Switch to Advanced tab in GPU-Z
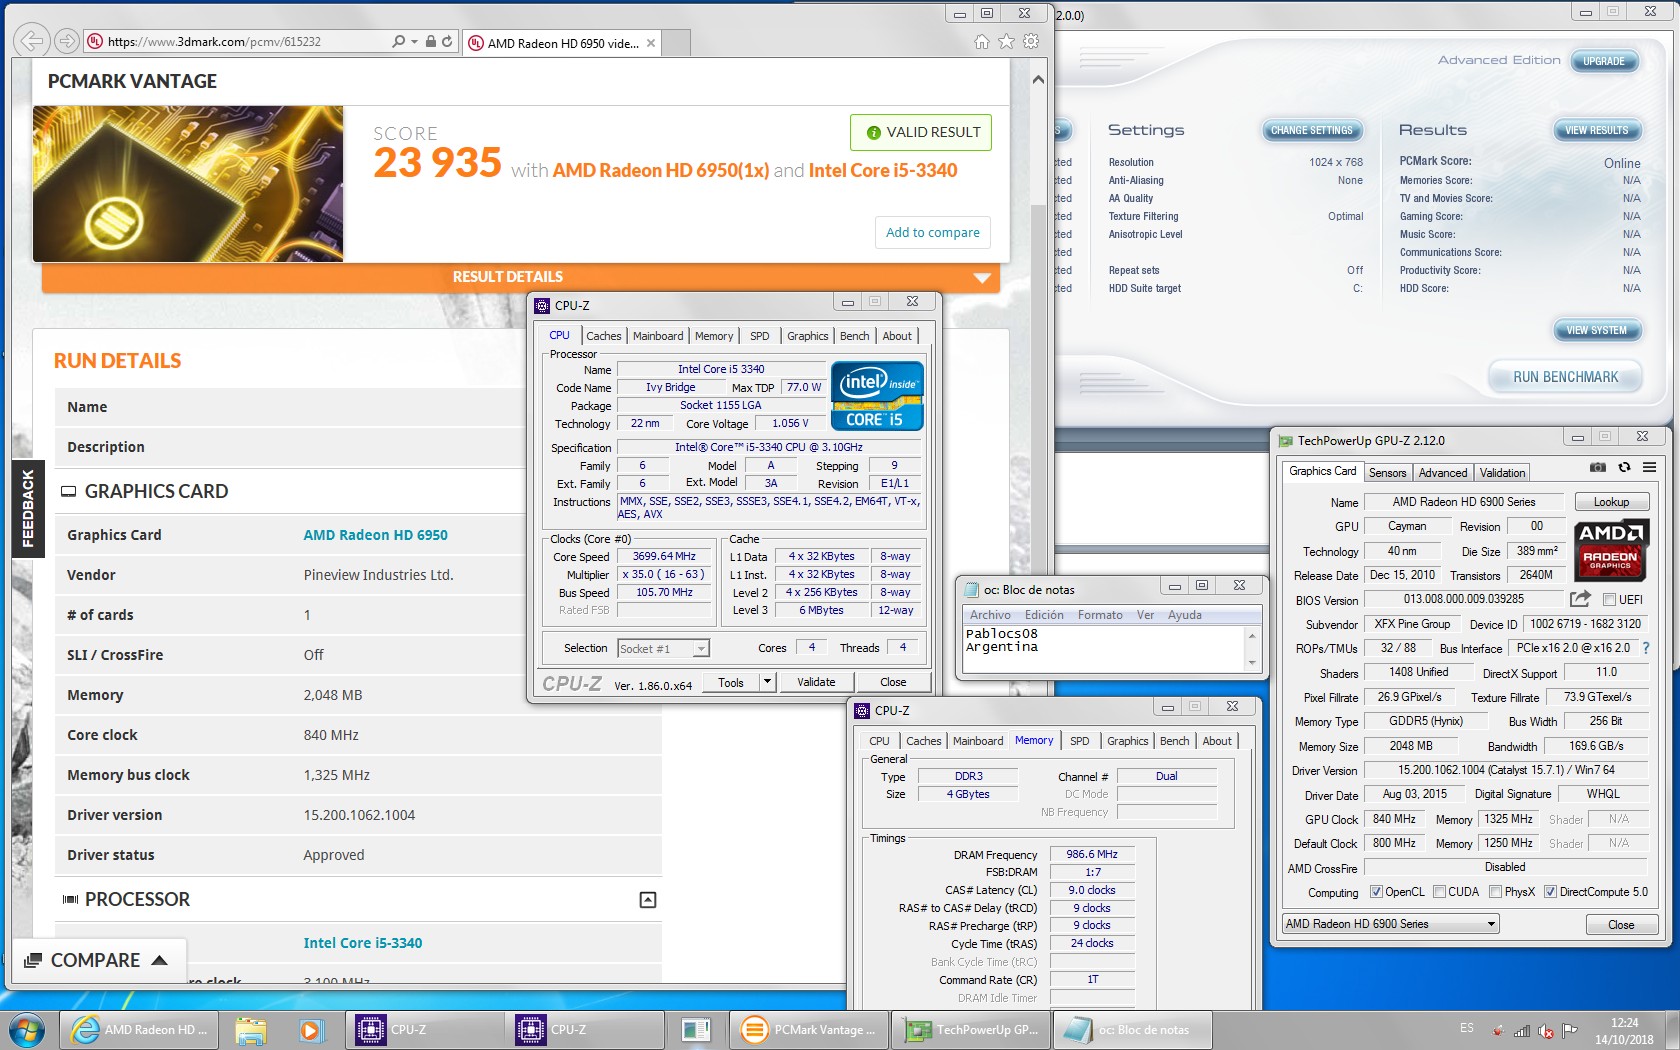 pos(1443,473)
